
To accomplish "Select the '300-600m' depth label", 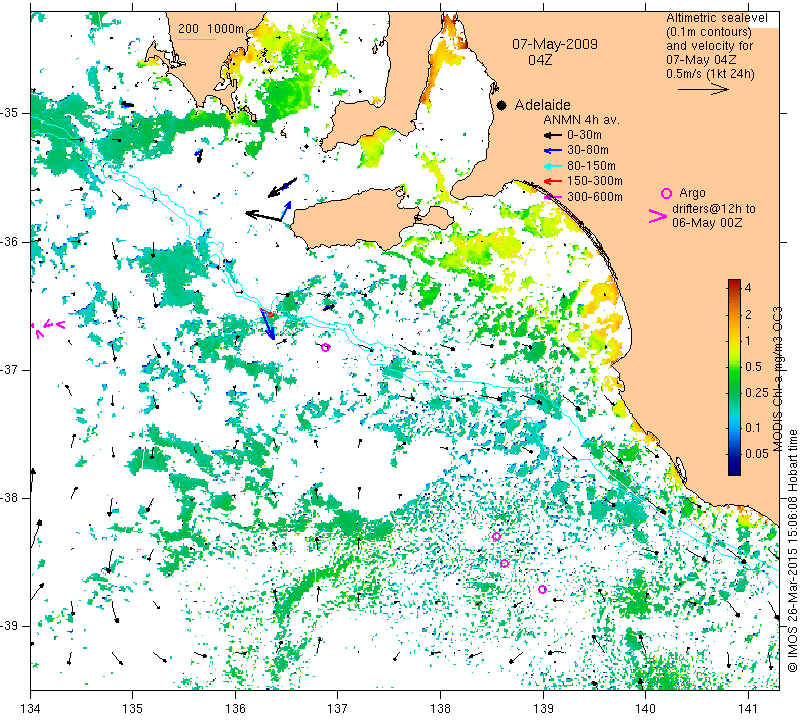I will 594,196.
